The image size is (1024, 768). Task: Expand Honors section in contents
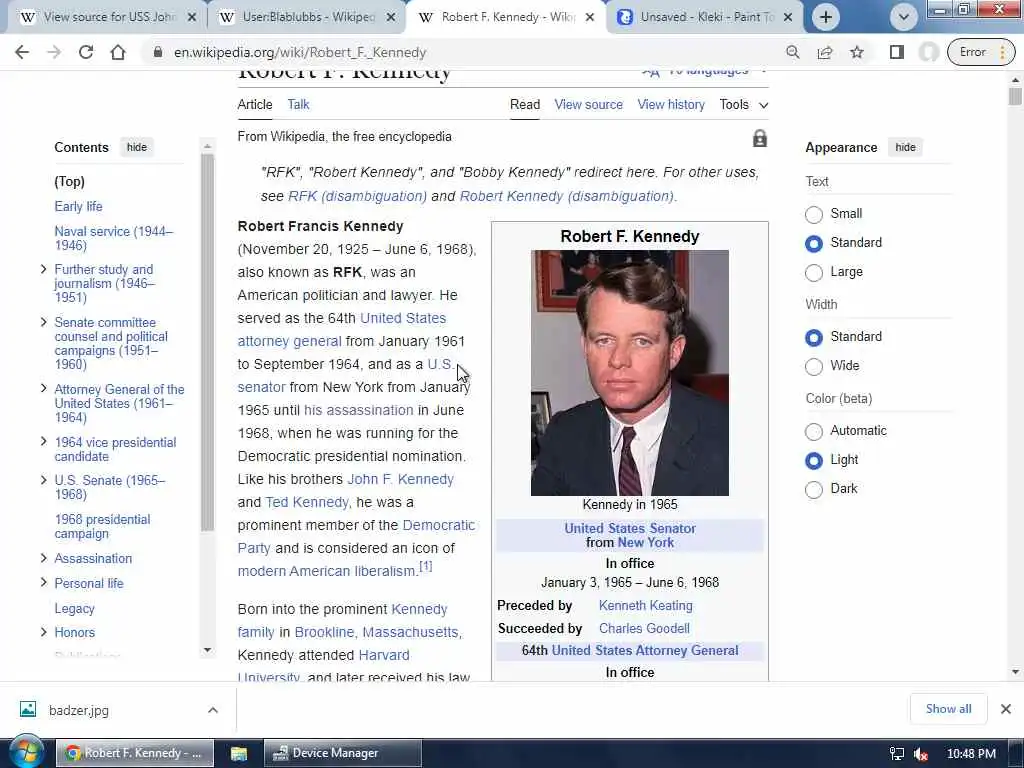[x=43, y=632]
